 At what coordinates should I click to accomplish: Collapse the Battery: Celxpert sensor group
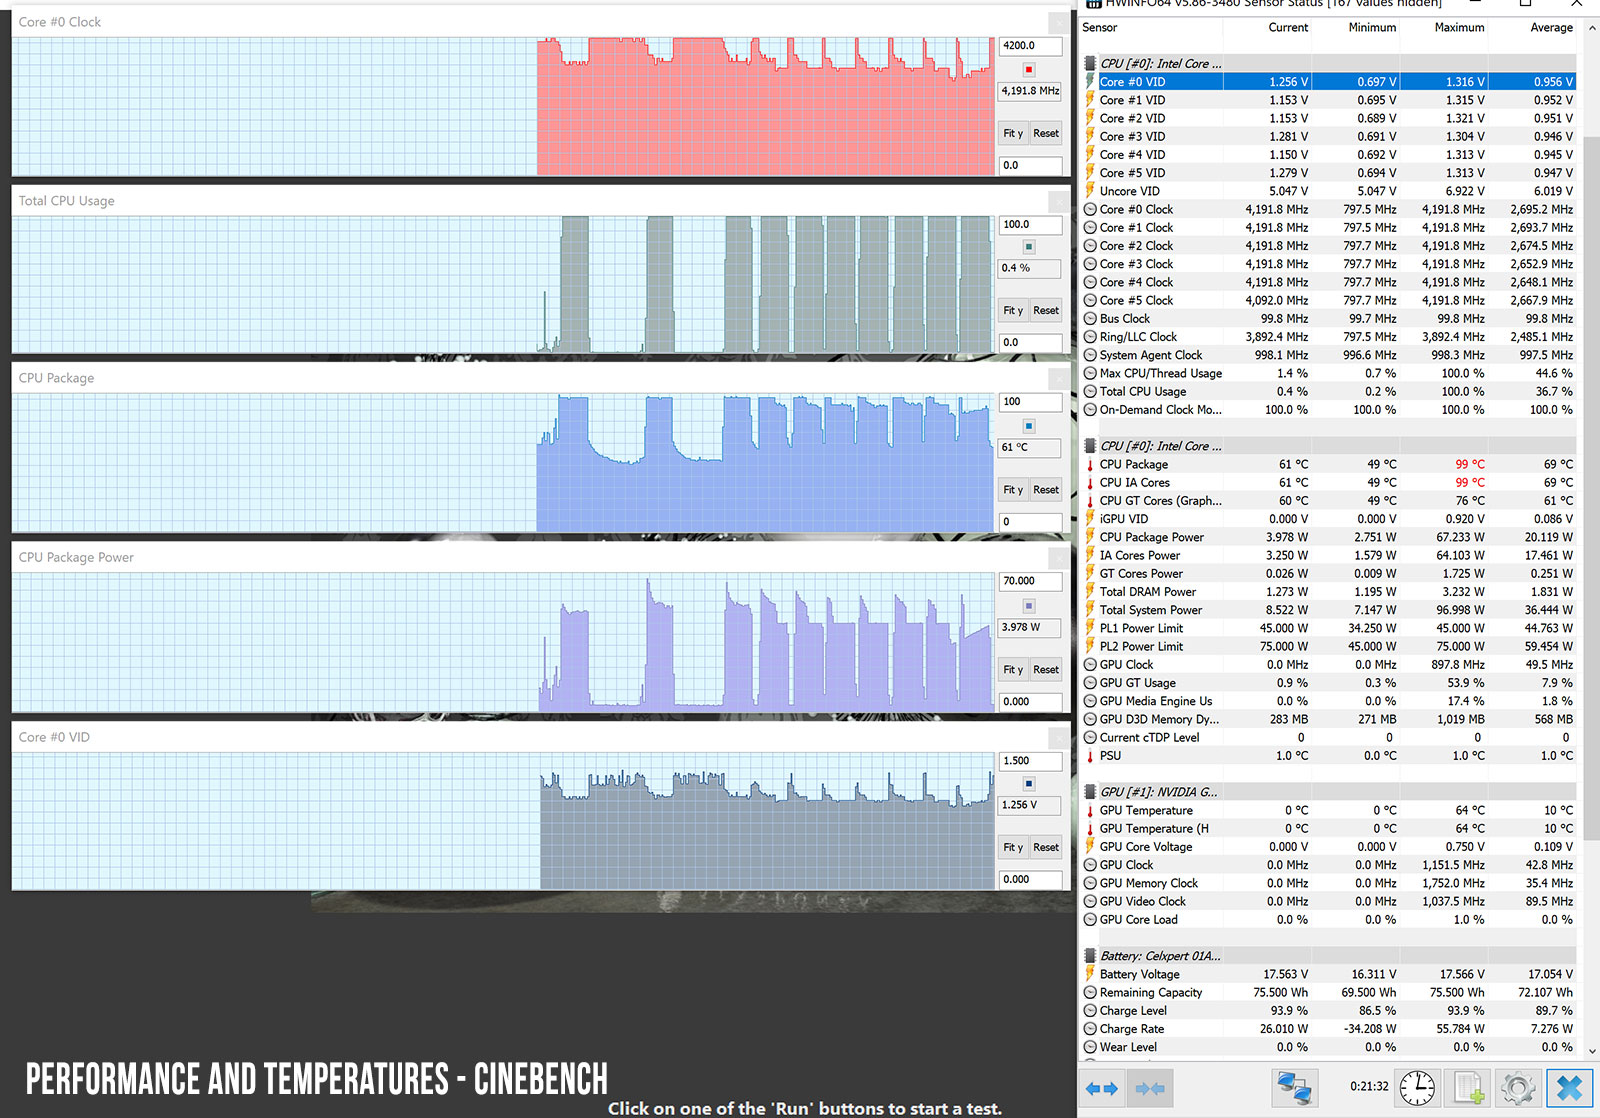[1090, 956]
